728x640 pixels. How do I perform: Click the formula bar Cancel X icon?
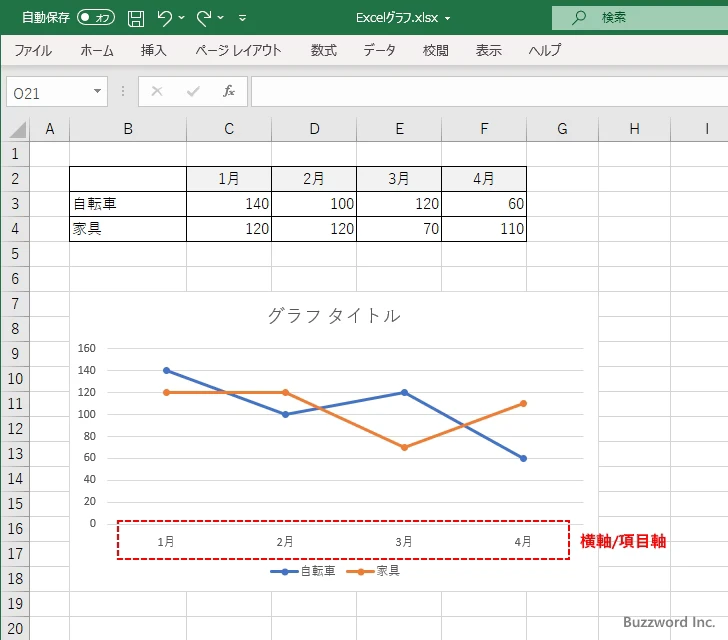[x=157, y=91]
